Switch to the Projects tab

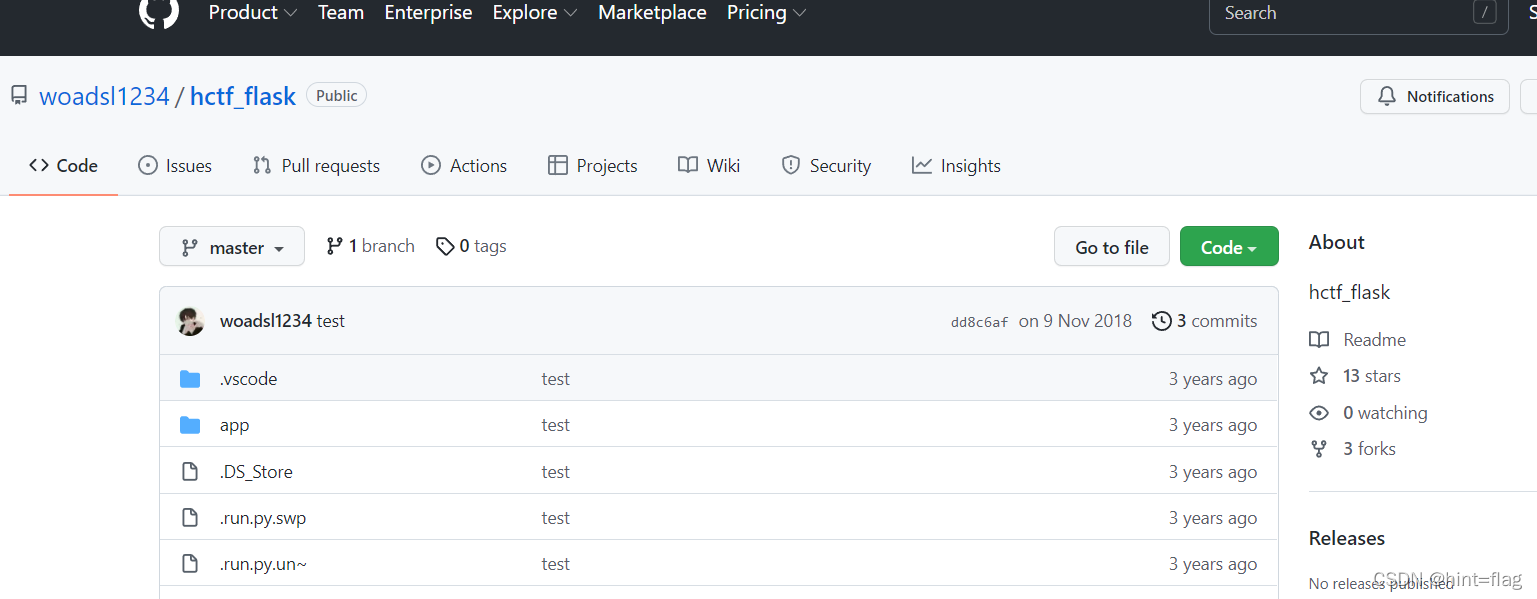pyautogui.click(x=593, y=166)
